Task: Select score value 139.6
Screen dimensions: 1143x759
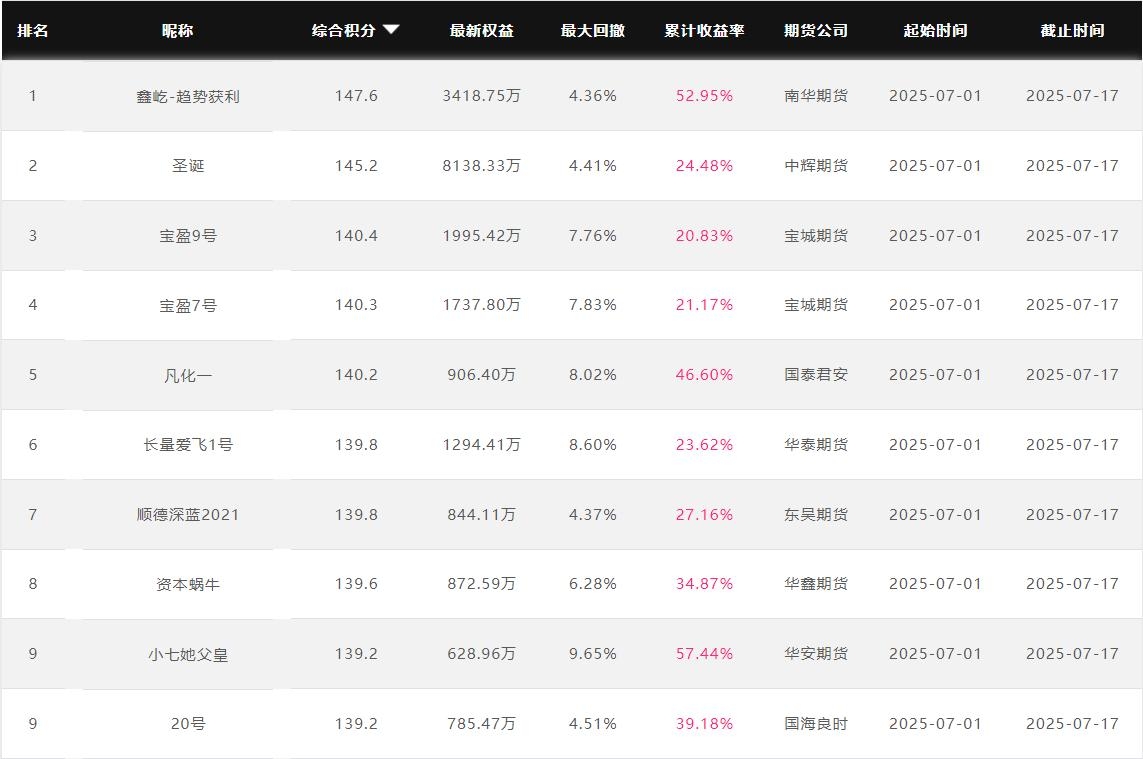Action: (x=356, y=584)
